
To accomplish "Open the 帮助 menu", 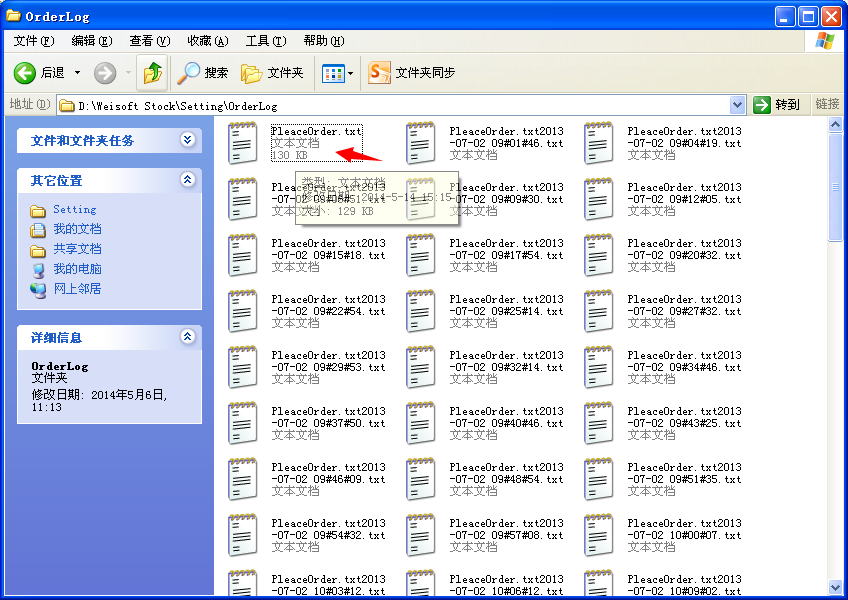I will (x=323, y=41).
